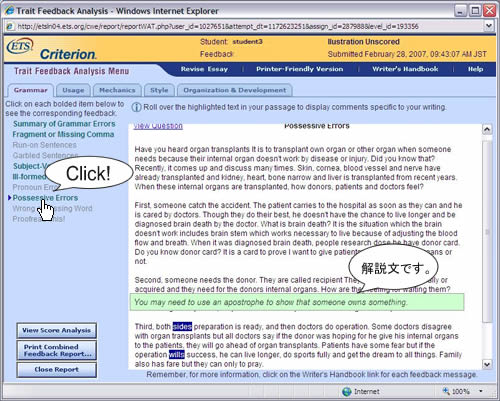Click the View Score Analysis button
The width and height of the screenshot is (500, 401).
(x=57, y=330)
